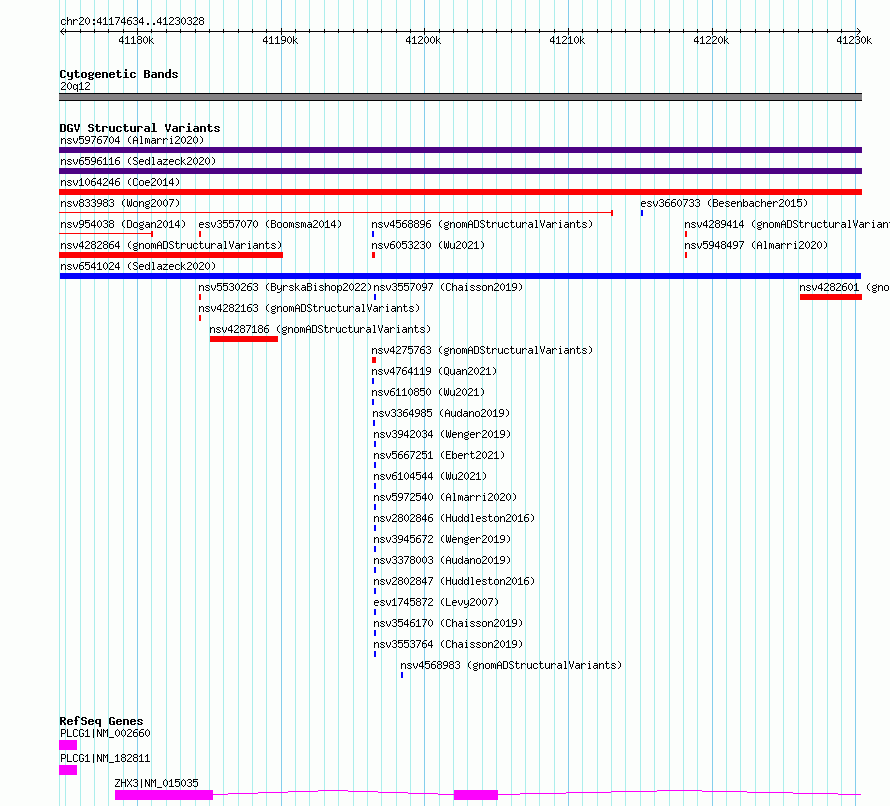Click nsv3553764 (Chaisson2019) label

448,644
